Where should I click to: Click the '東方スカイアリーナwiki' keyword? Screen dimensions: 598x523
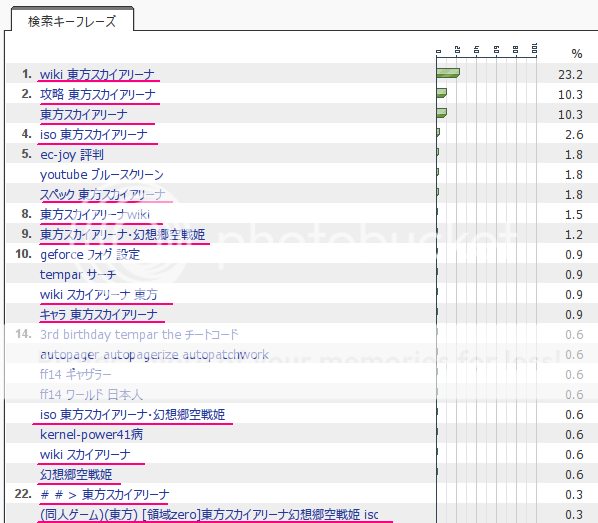point(95,214)
